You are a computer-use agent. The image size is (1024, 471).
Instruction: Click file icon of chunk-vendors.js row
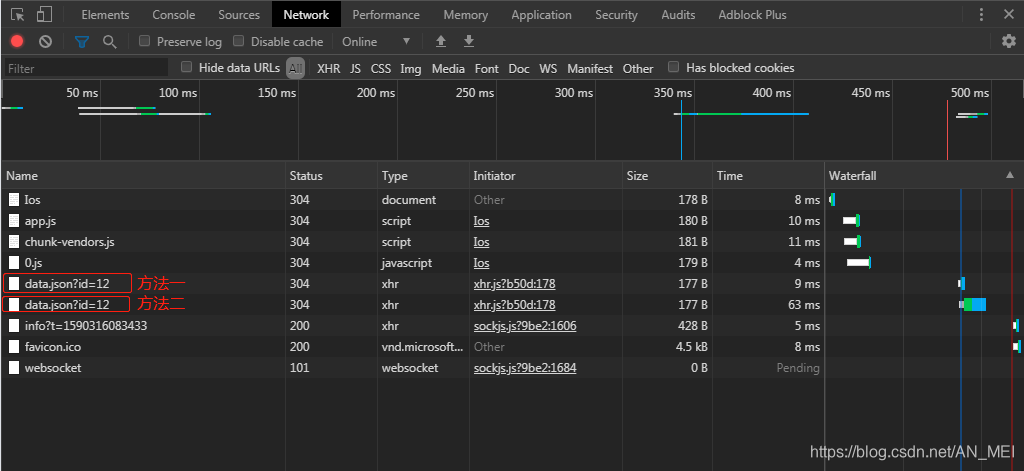pyautogui.click(x=14, y=242)
